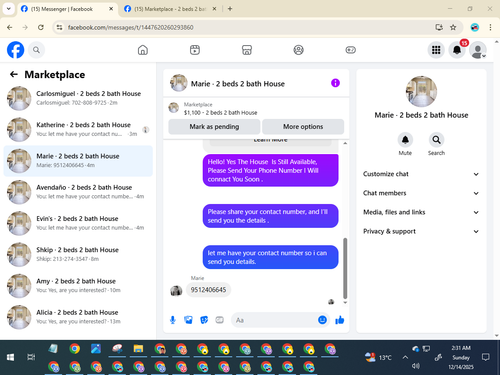Open Notifications bell with 15 badge
500x375 pixels.
coord(457,50)
